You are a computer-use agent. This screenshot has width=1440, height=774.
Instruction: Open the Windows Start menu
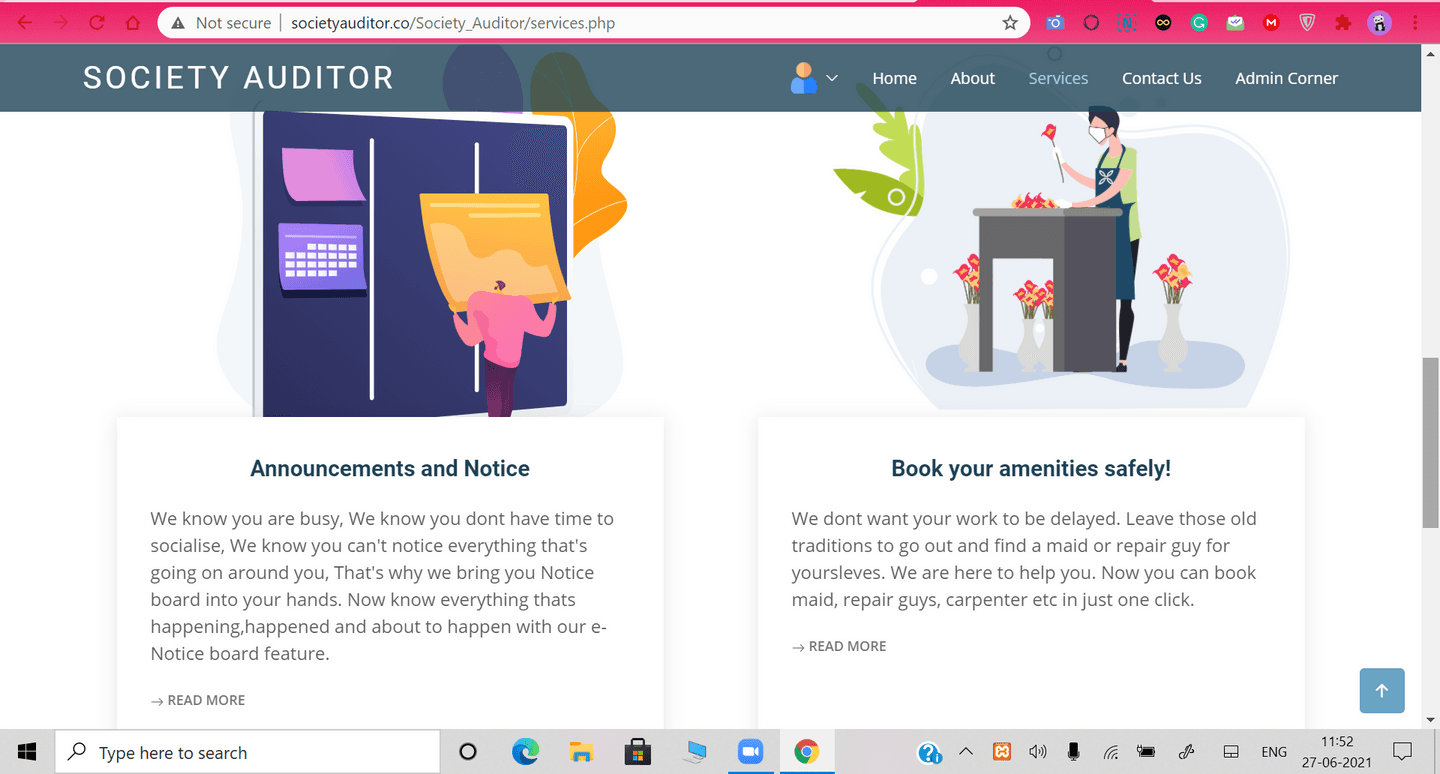pyautogui.click(x=27, y=752)
